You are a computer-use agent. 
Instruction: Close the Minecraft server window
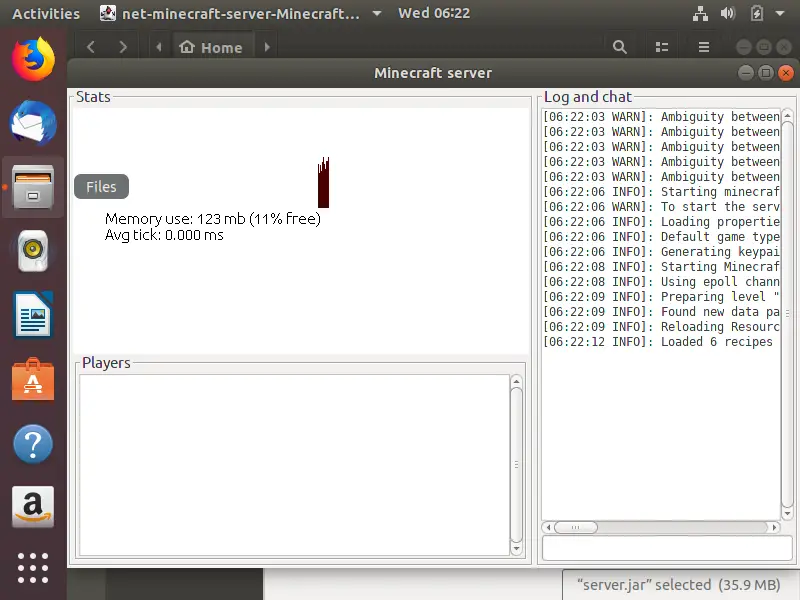pos(786,73)
